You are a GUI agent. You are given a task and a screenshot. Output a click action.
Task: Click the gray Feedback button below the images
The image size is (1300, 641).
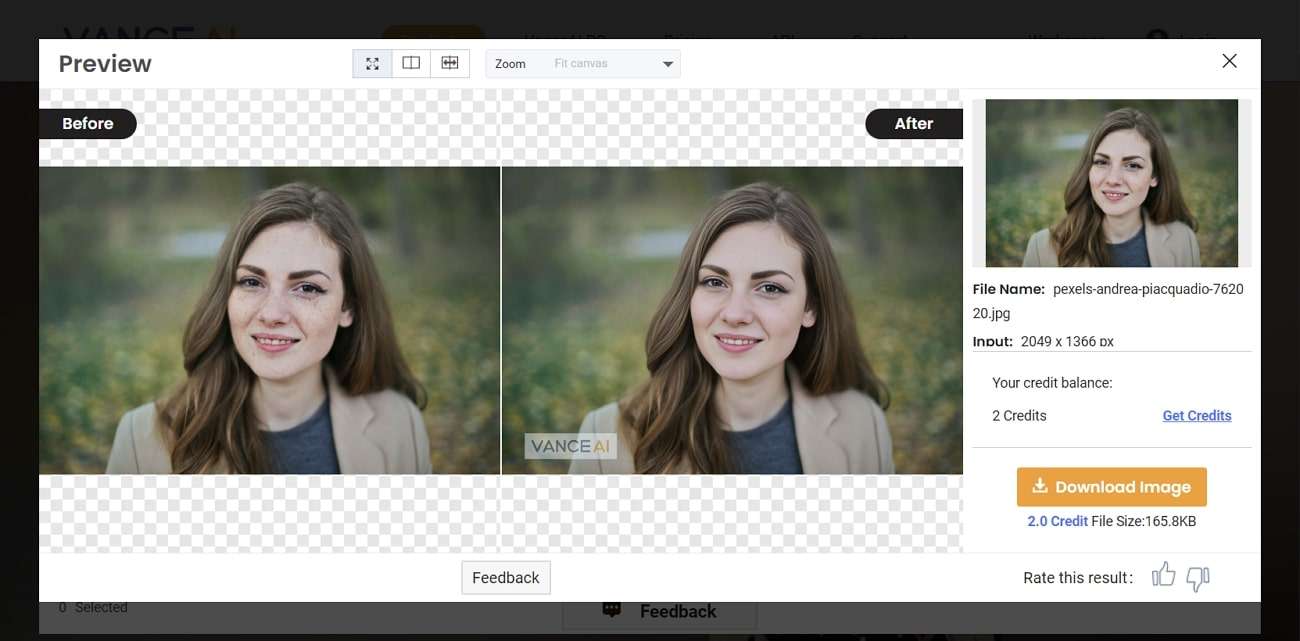(506, 577)
